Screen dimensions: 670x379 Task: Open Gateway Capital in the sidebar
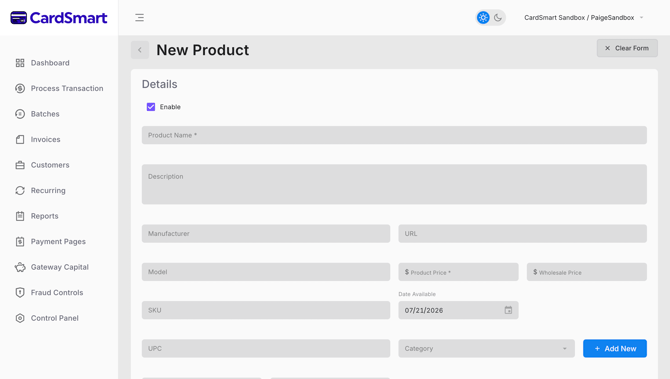[59, 267]
